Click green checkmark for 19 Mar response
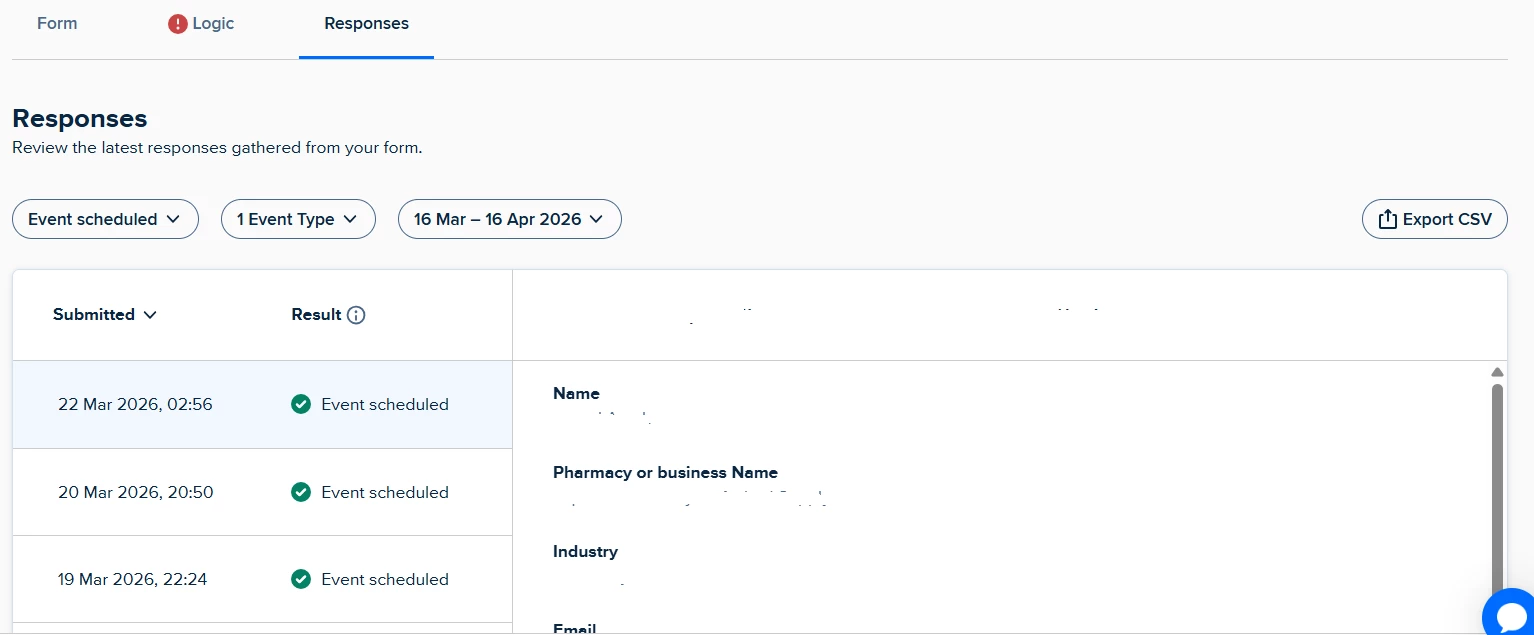 [x=301, y=579]
